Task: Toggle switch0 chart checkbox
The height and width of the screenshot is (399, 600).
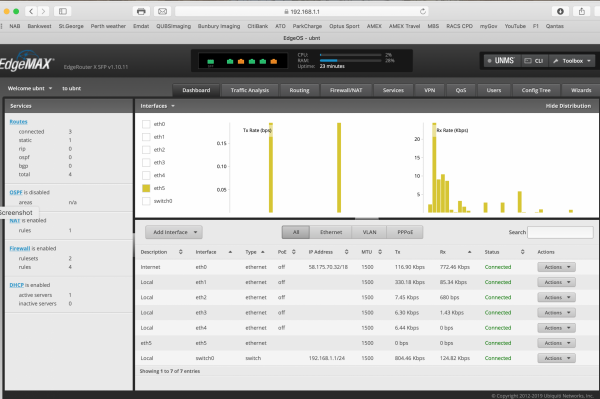Action: (x=146, y=201)
